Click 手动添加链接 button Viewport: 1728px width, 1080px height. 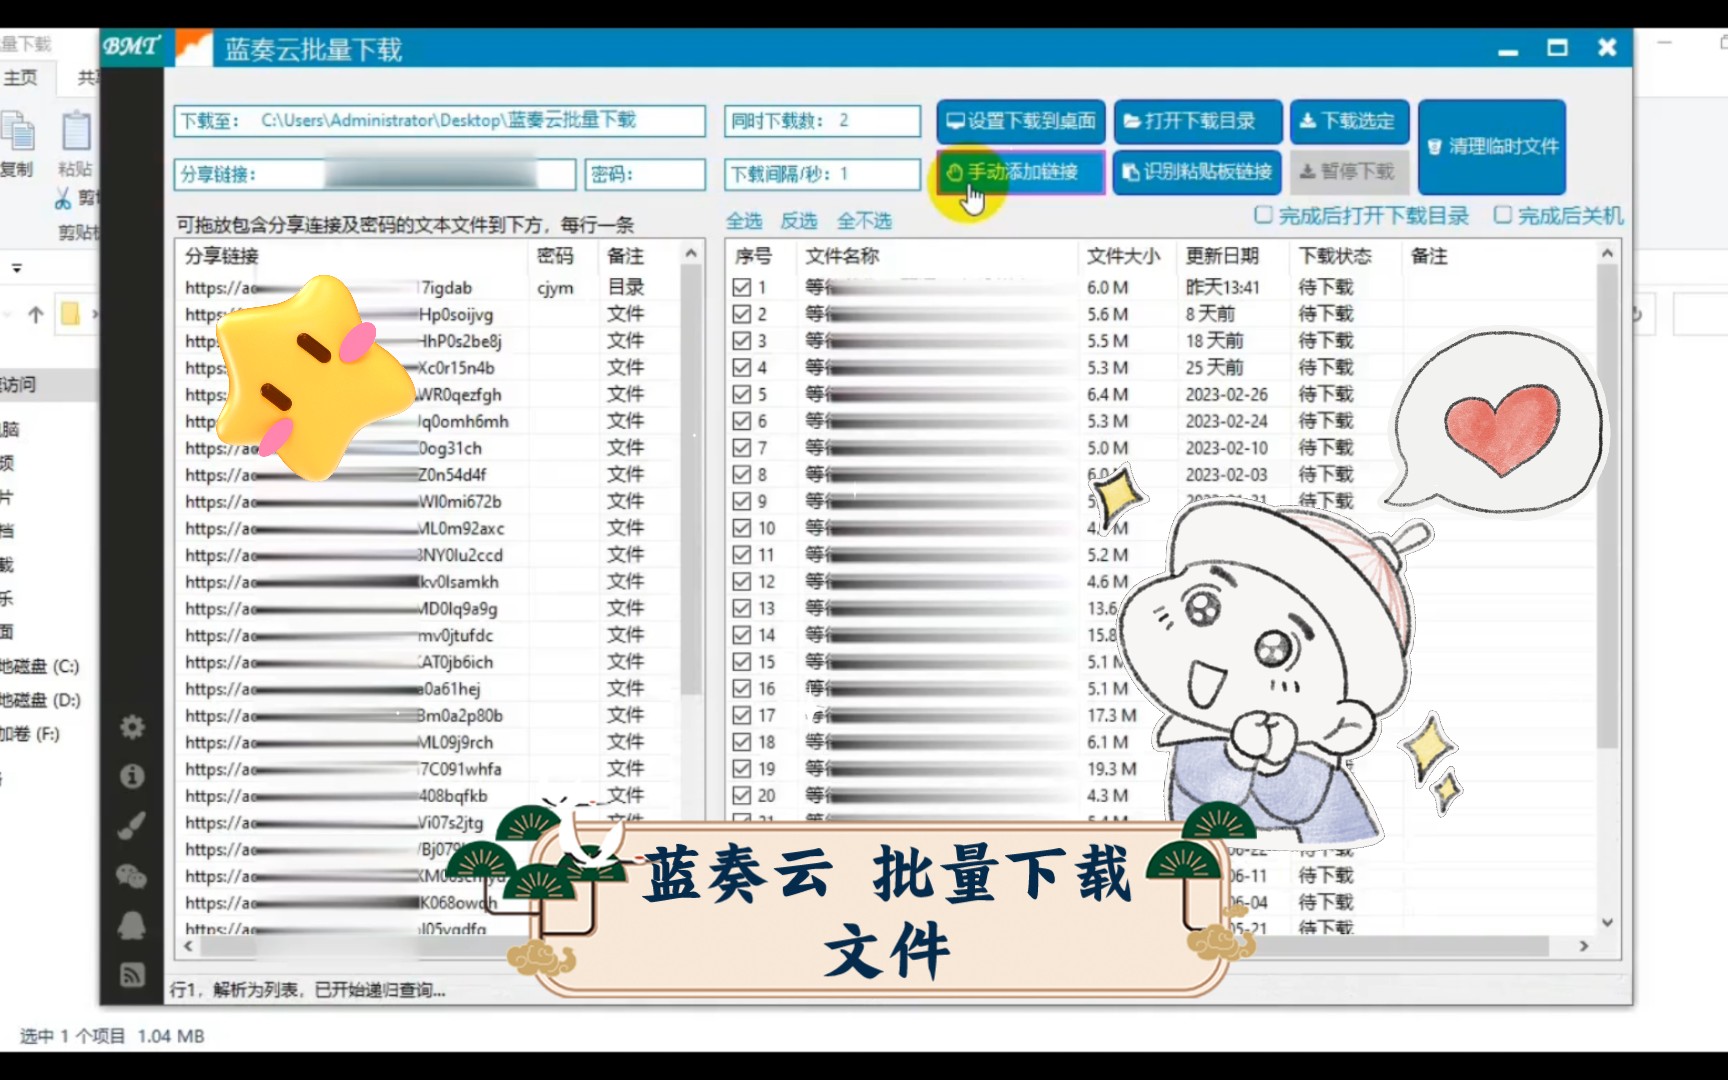point(1021,172)
